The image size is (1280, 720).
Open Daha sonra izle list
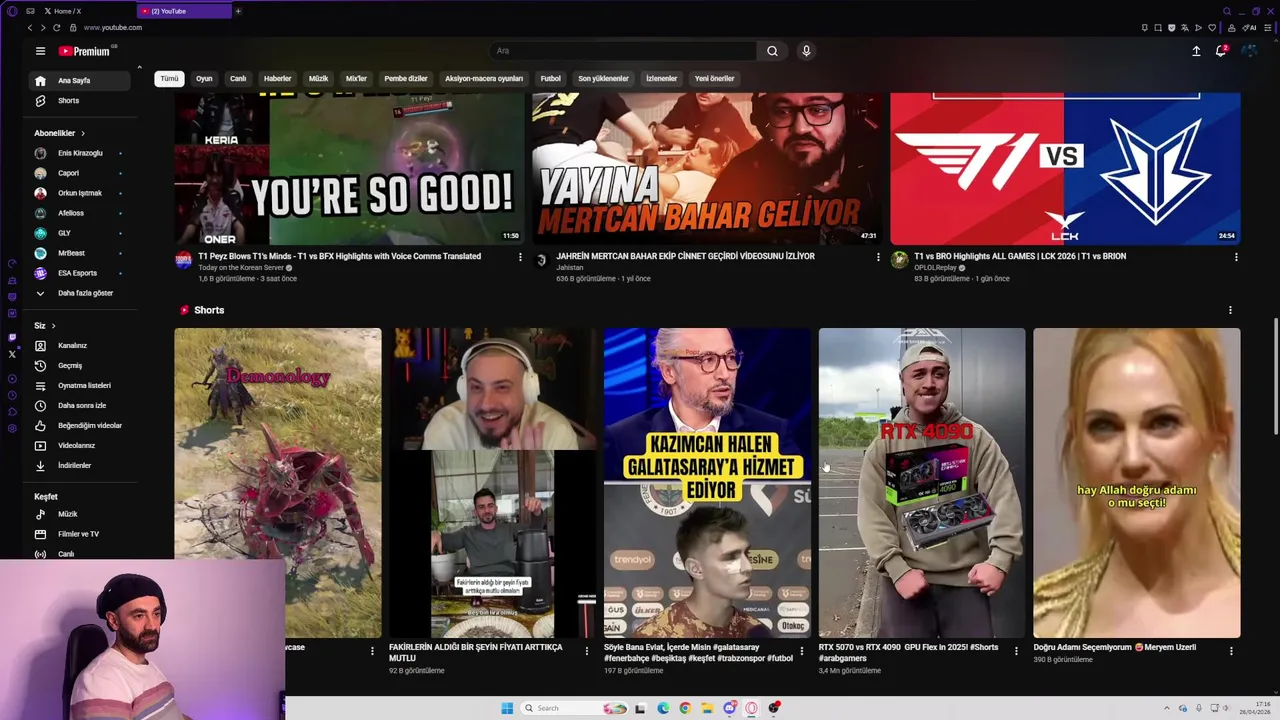81,406
